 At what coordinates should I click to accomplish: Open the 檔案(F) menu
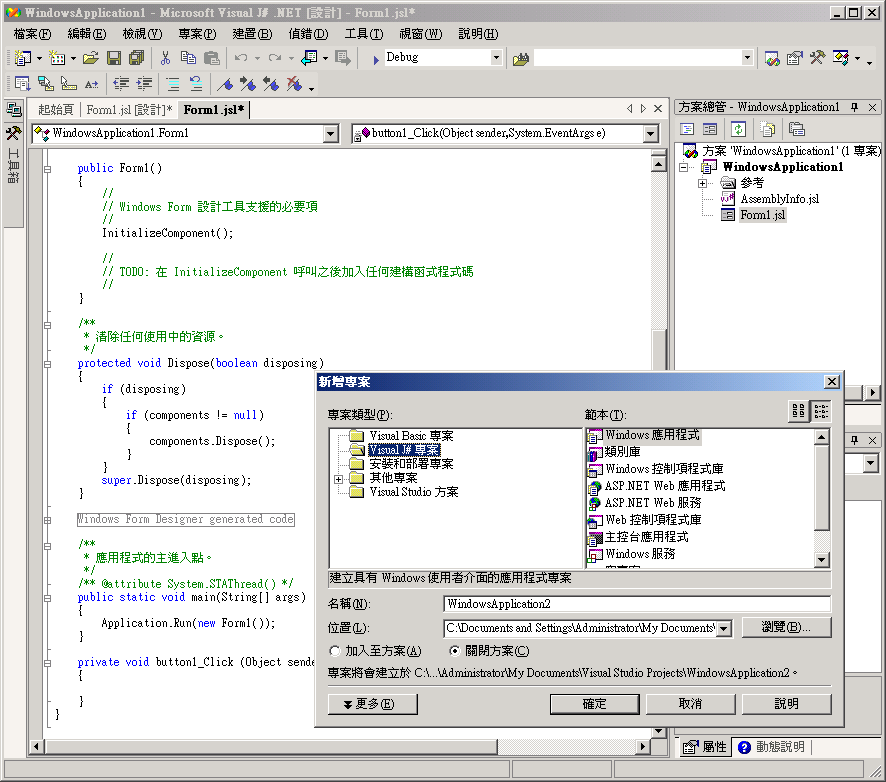(x=32, y=34)
